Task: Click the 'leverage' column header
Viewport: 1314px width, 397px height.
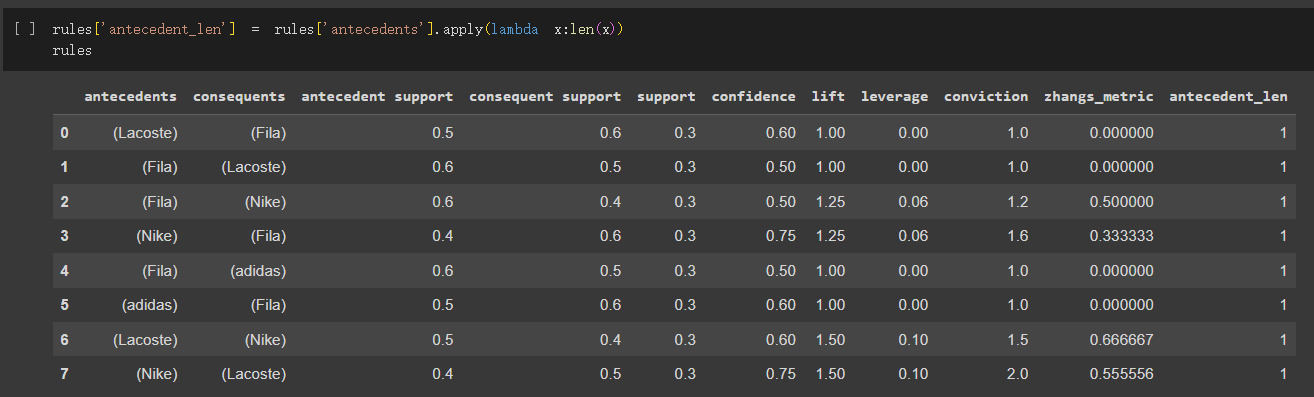Action: coord(894,97)
